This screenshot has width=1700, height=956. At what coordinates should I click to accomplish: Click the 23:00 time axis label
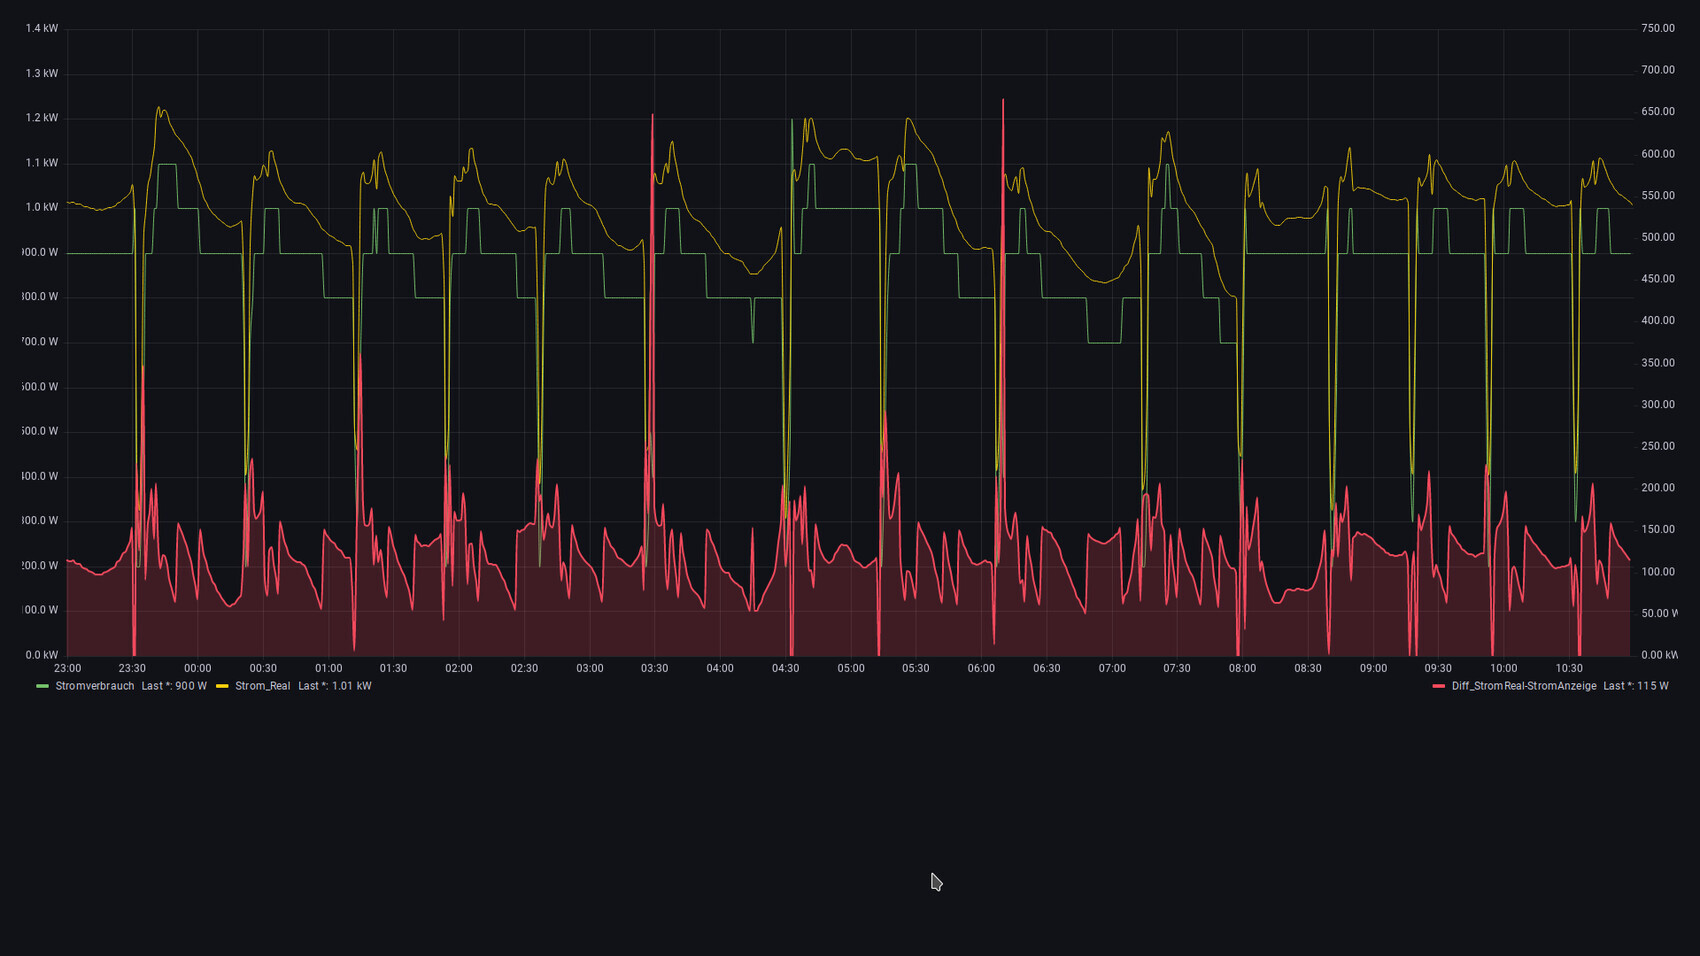point(67,668)
